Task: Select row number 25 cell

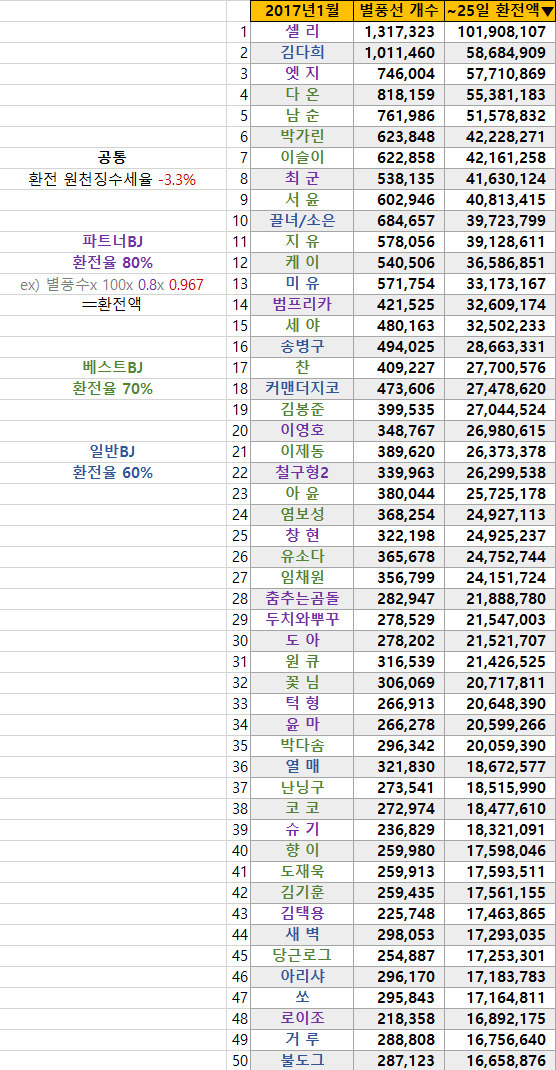Action: pos(239,536)
